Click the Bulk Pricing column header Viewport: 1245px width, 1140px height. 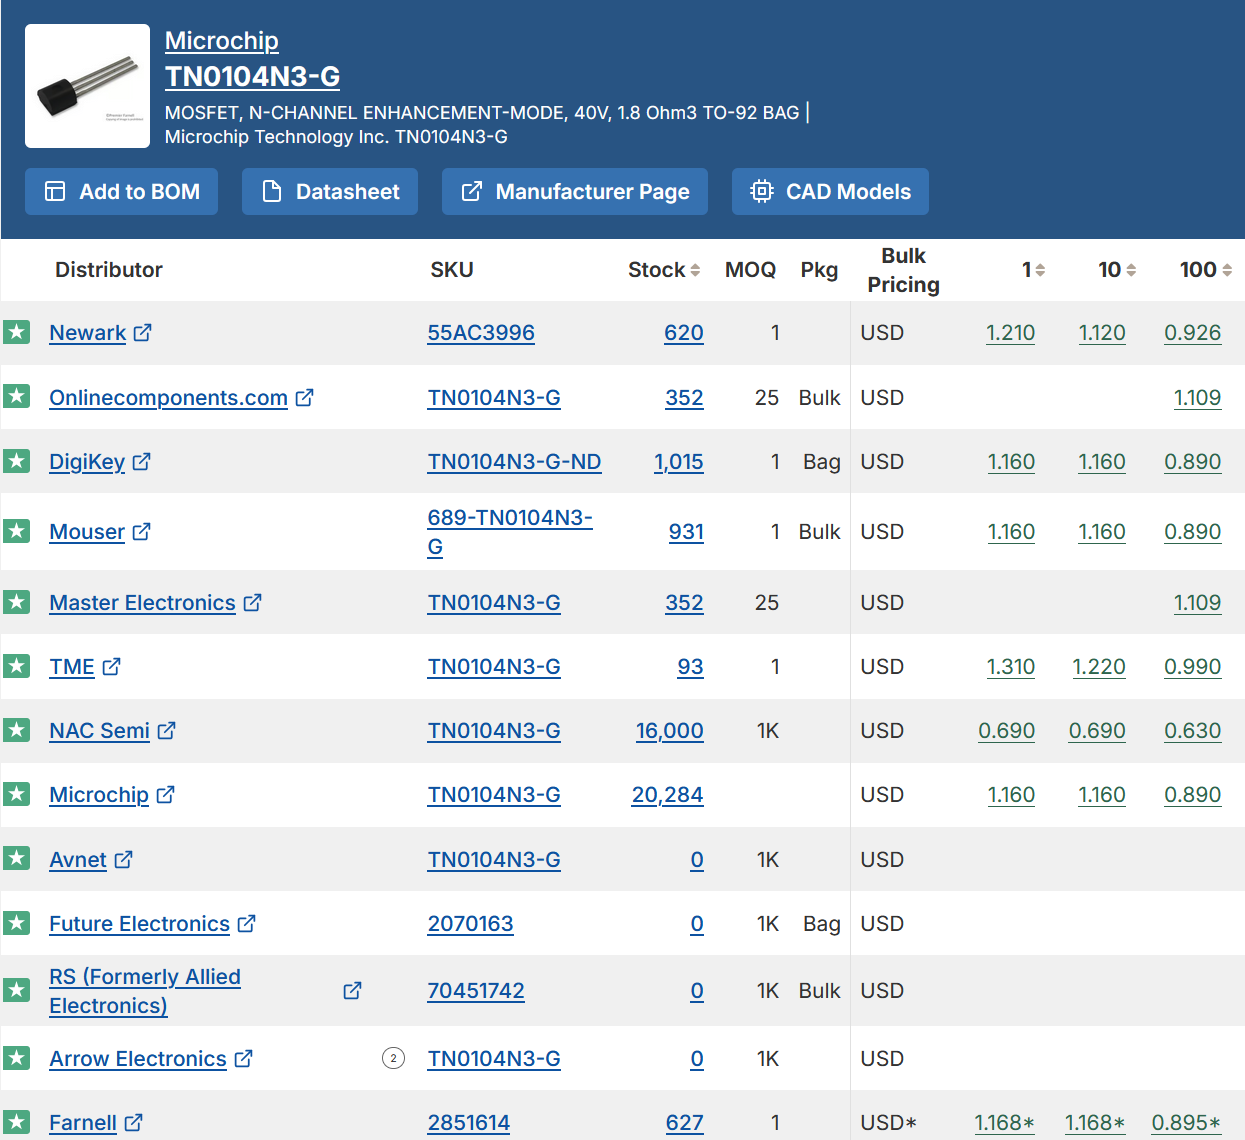coord(903,270)
